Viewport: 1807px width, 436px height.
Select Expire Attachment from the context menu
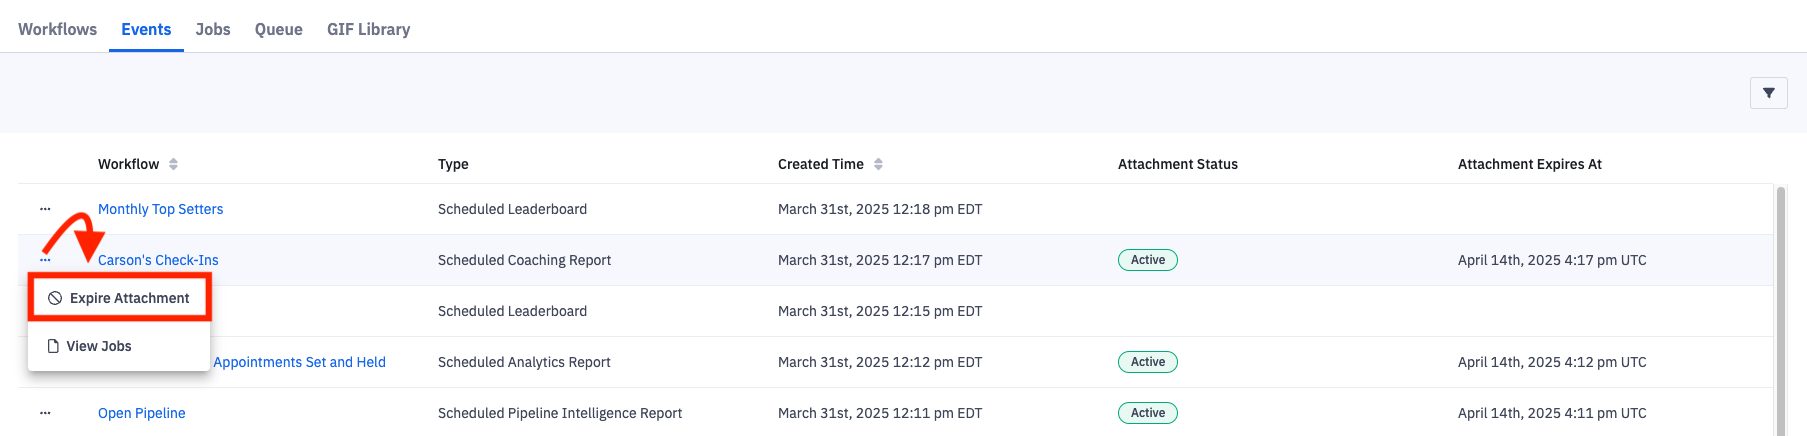[120, 298]
